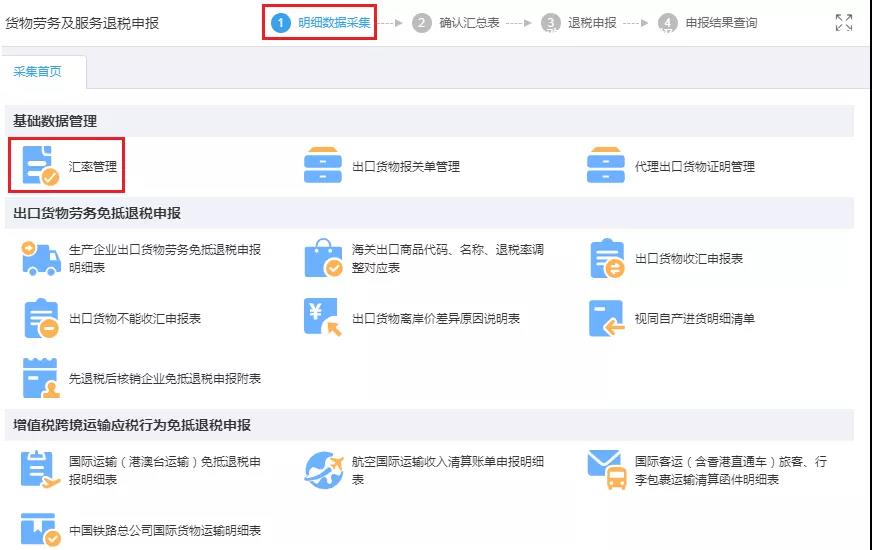Open the 中国铁路总公司国际货物运输明细表 link
This screenshot has width=872, height=550.
click(164, 530)
